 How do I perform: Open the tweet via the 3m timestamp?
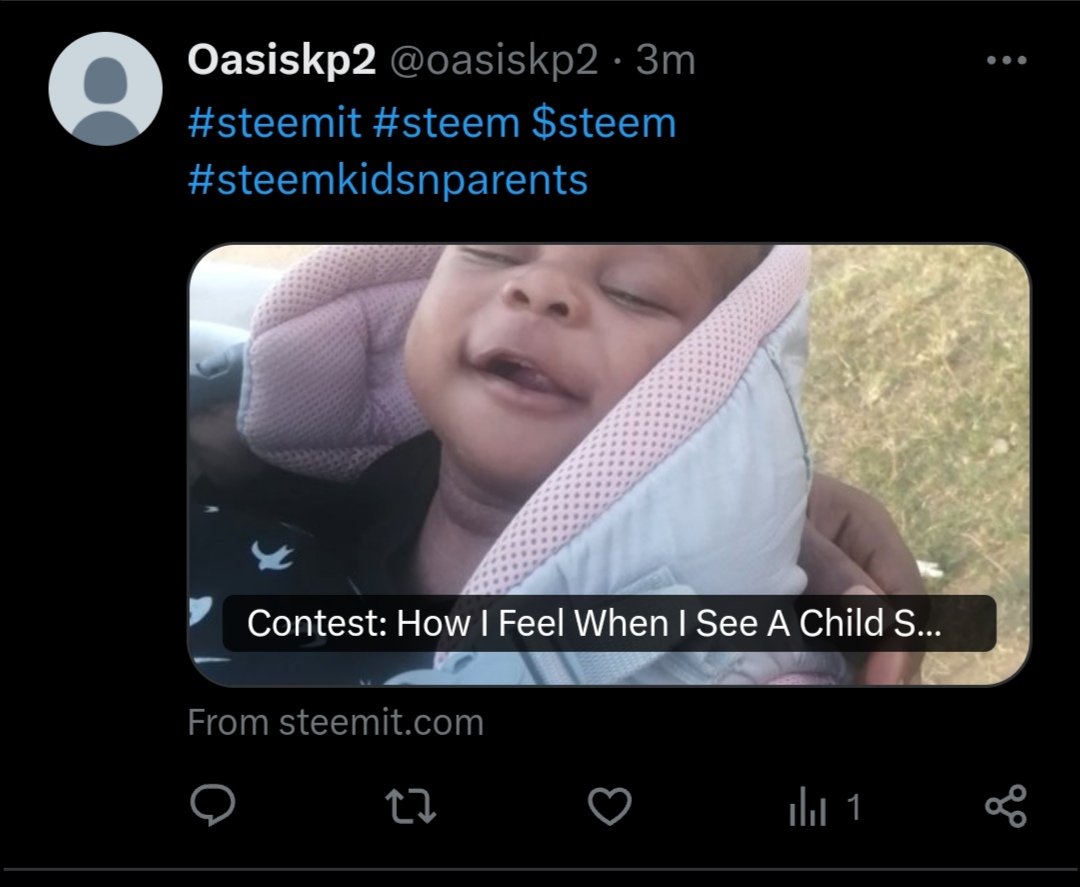pos(665,61)
